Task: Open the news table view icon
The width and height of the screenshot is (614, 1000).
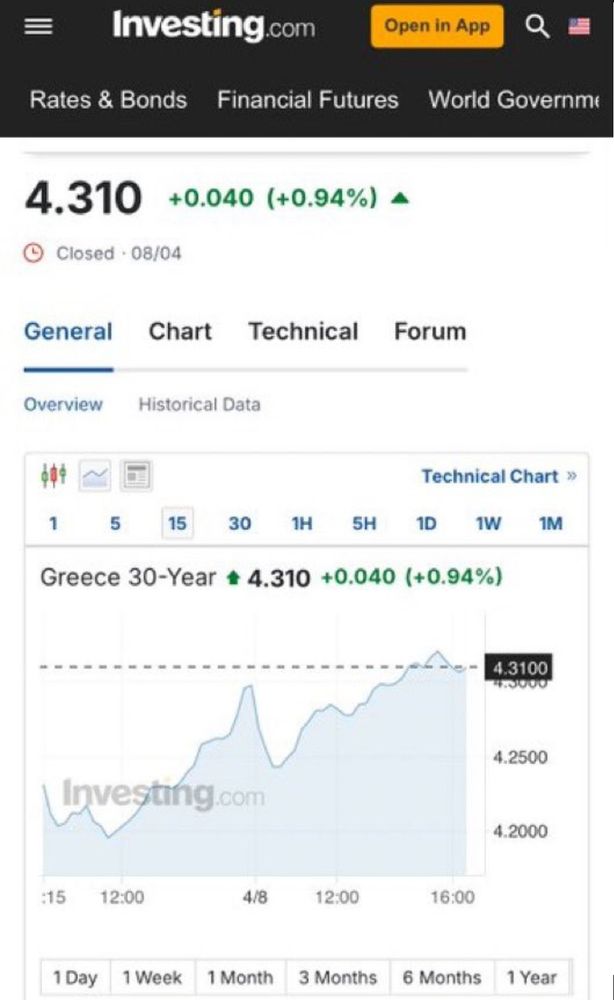Action: click(x=136, y=475)
